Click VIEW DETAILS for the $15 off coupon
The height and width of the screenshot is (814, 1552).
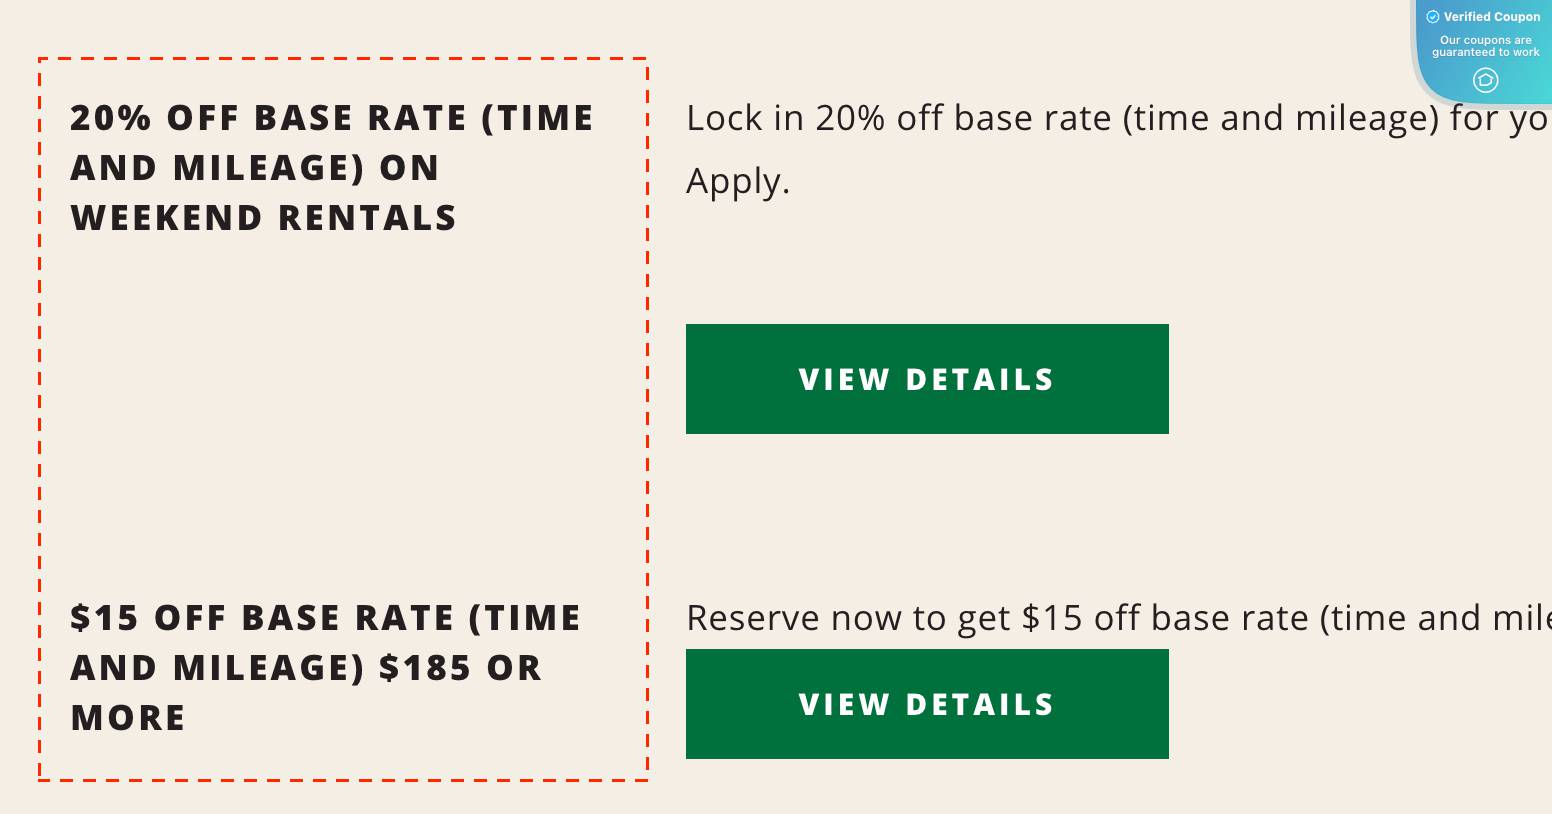(926, 704)
